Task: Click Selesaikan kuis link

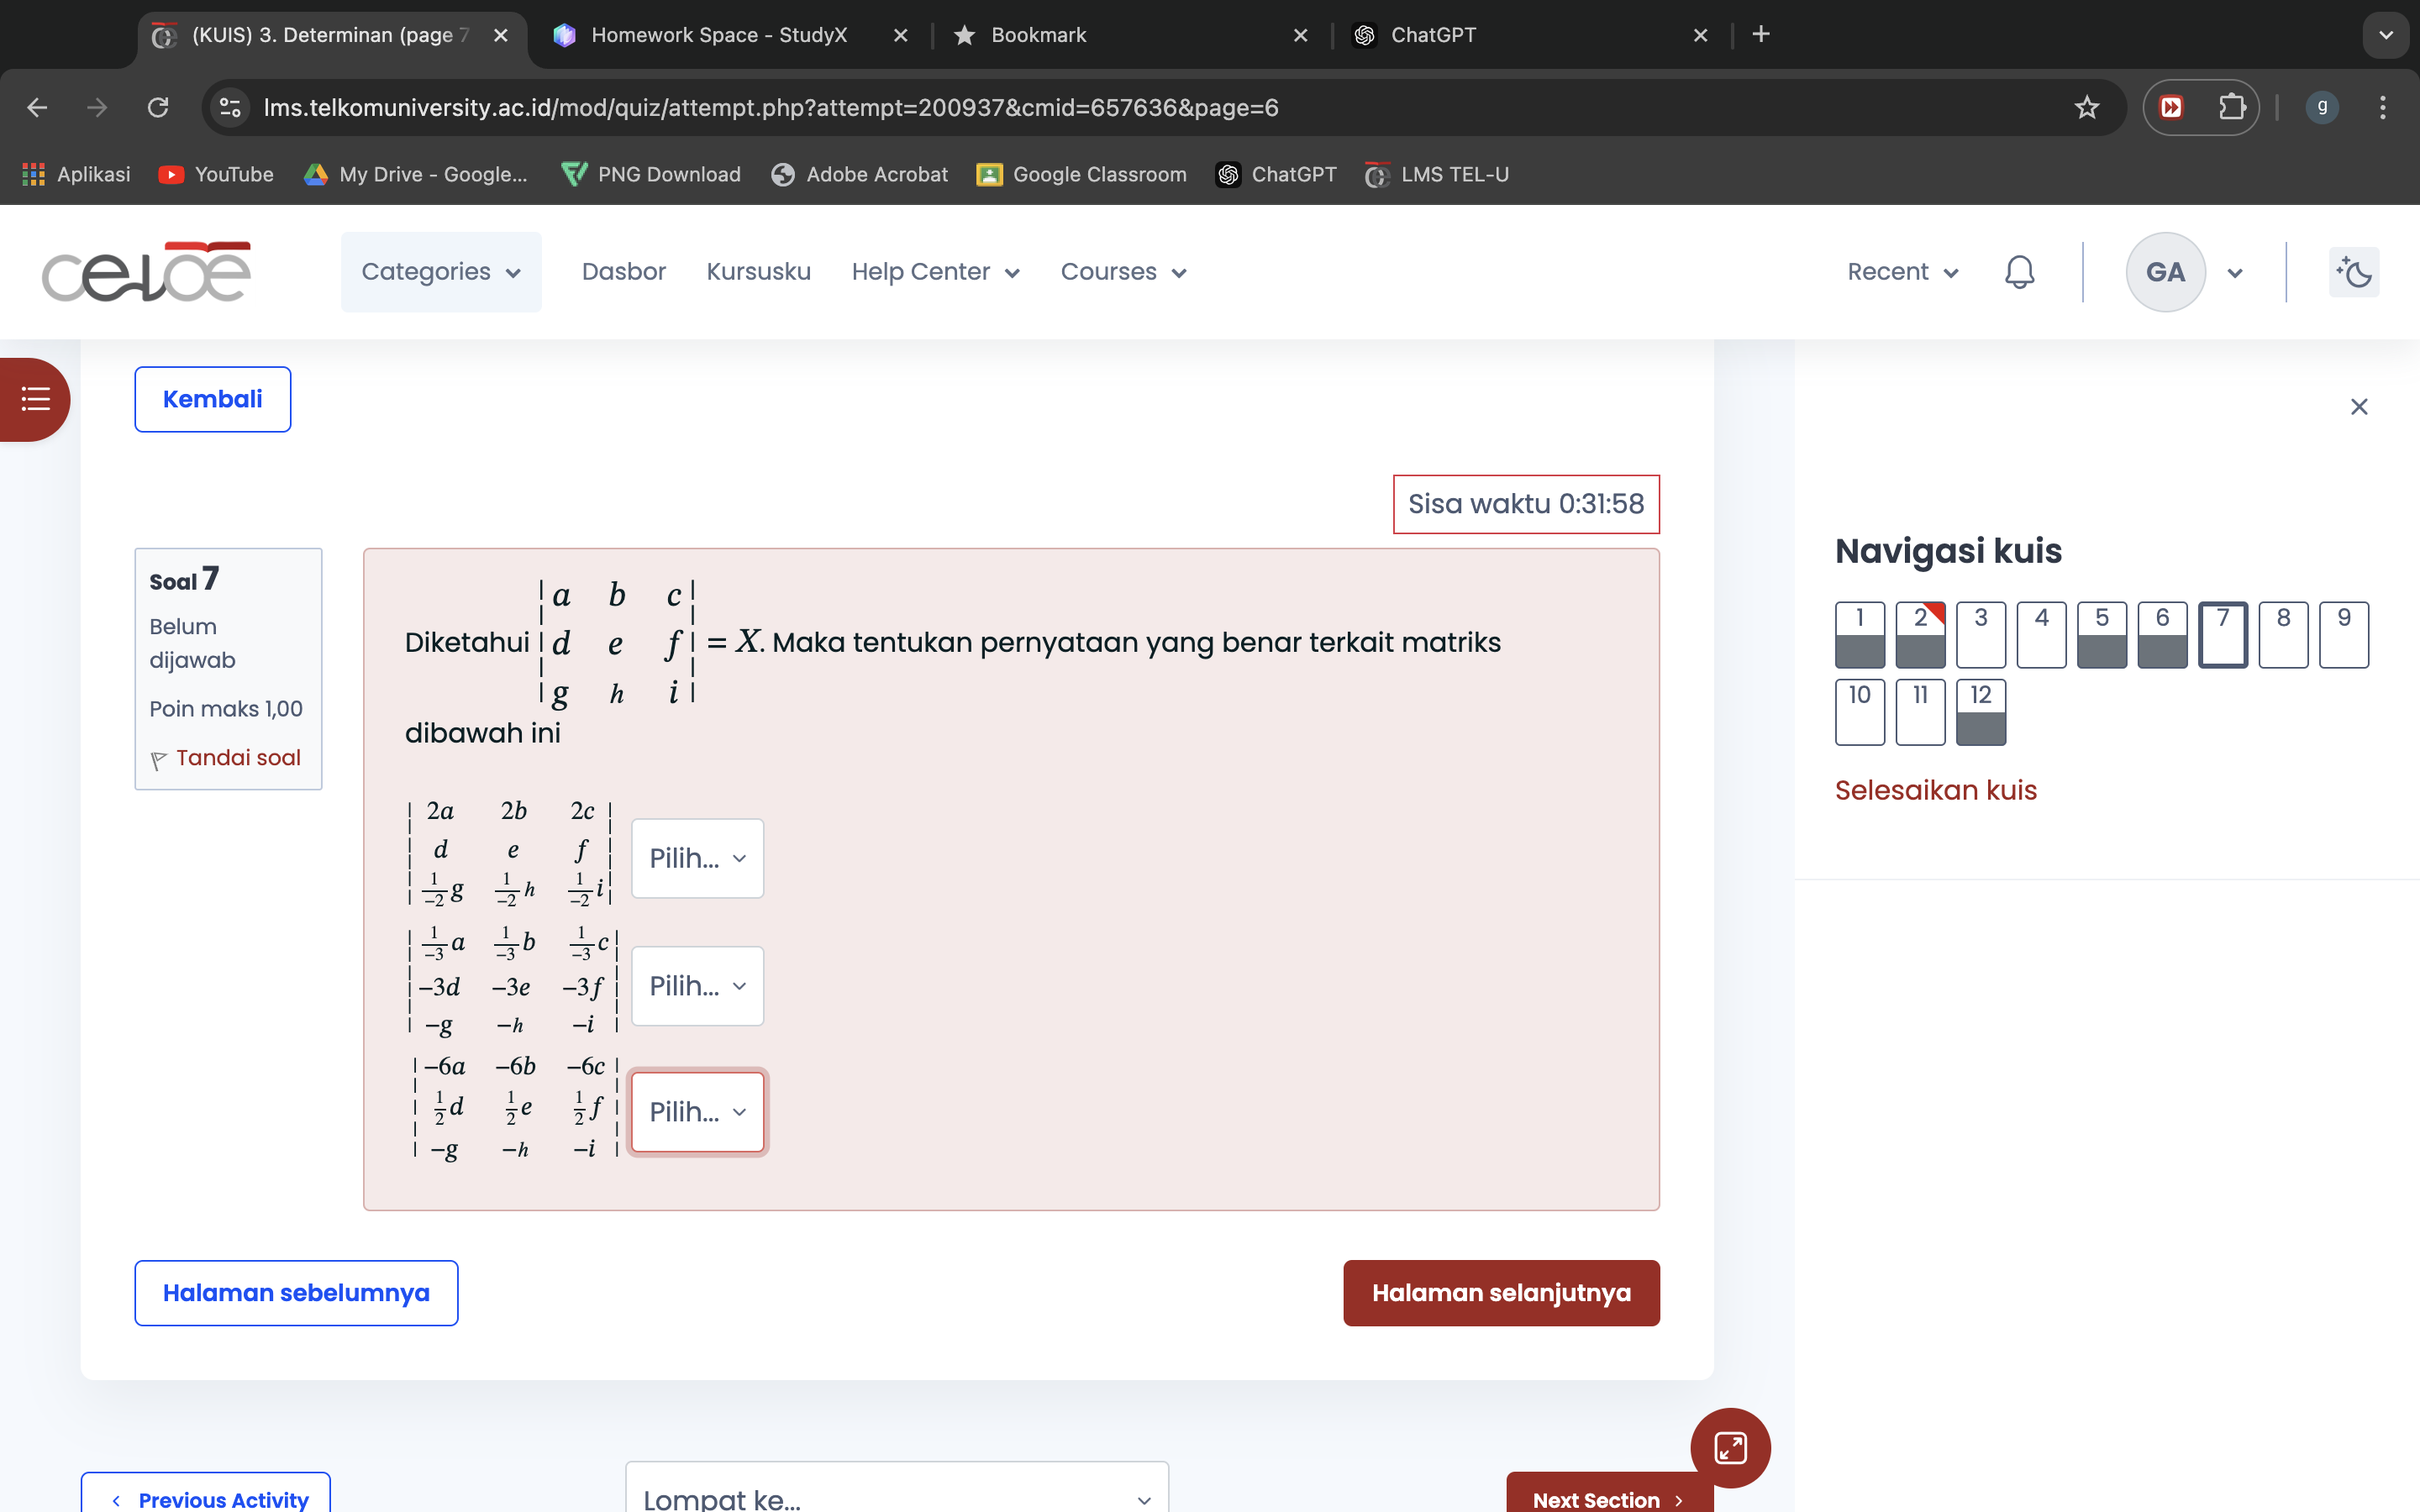Action: (1935, 790)
